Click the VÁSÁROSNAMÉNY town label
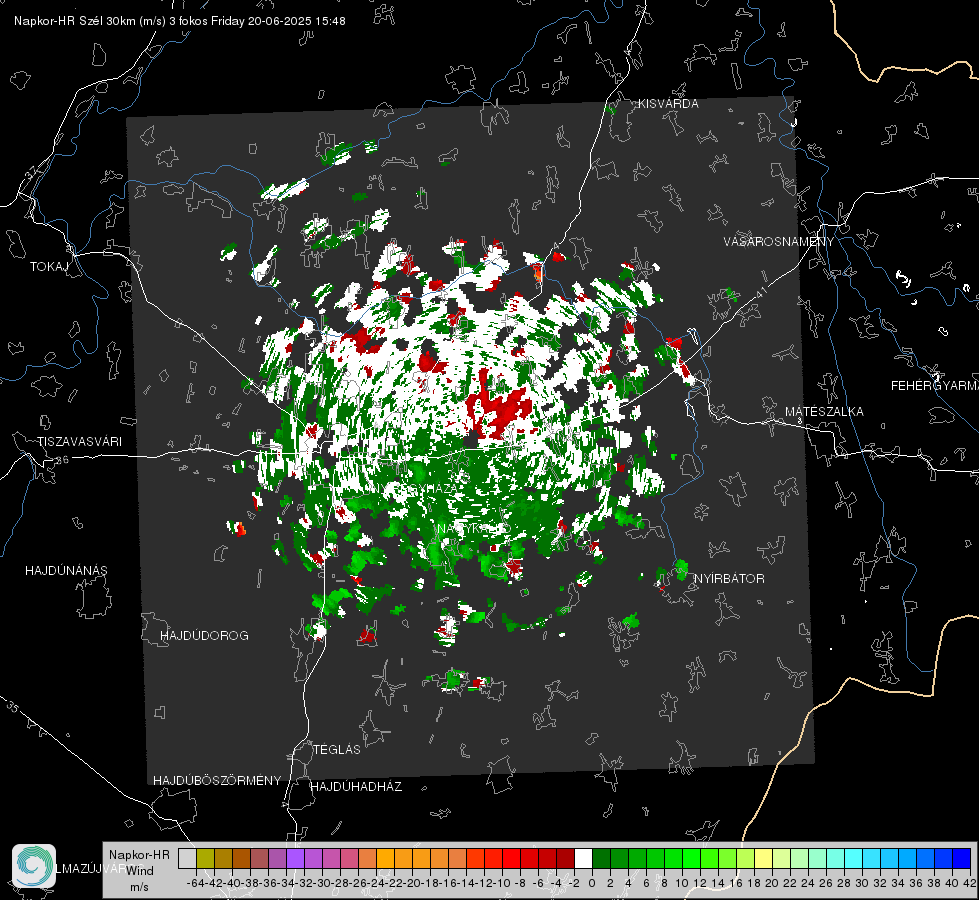 pyautogui.click(x=779, y=242)
